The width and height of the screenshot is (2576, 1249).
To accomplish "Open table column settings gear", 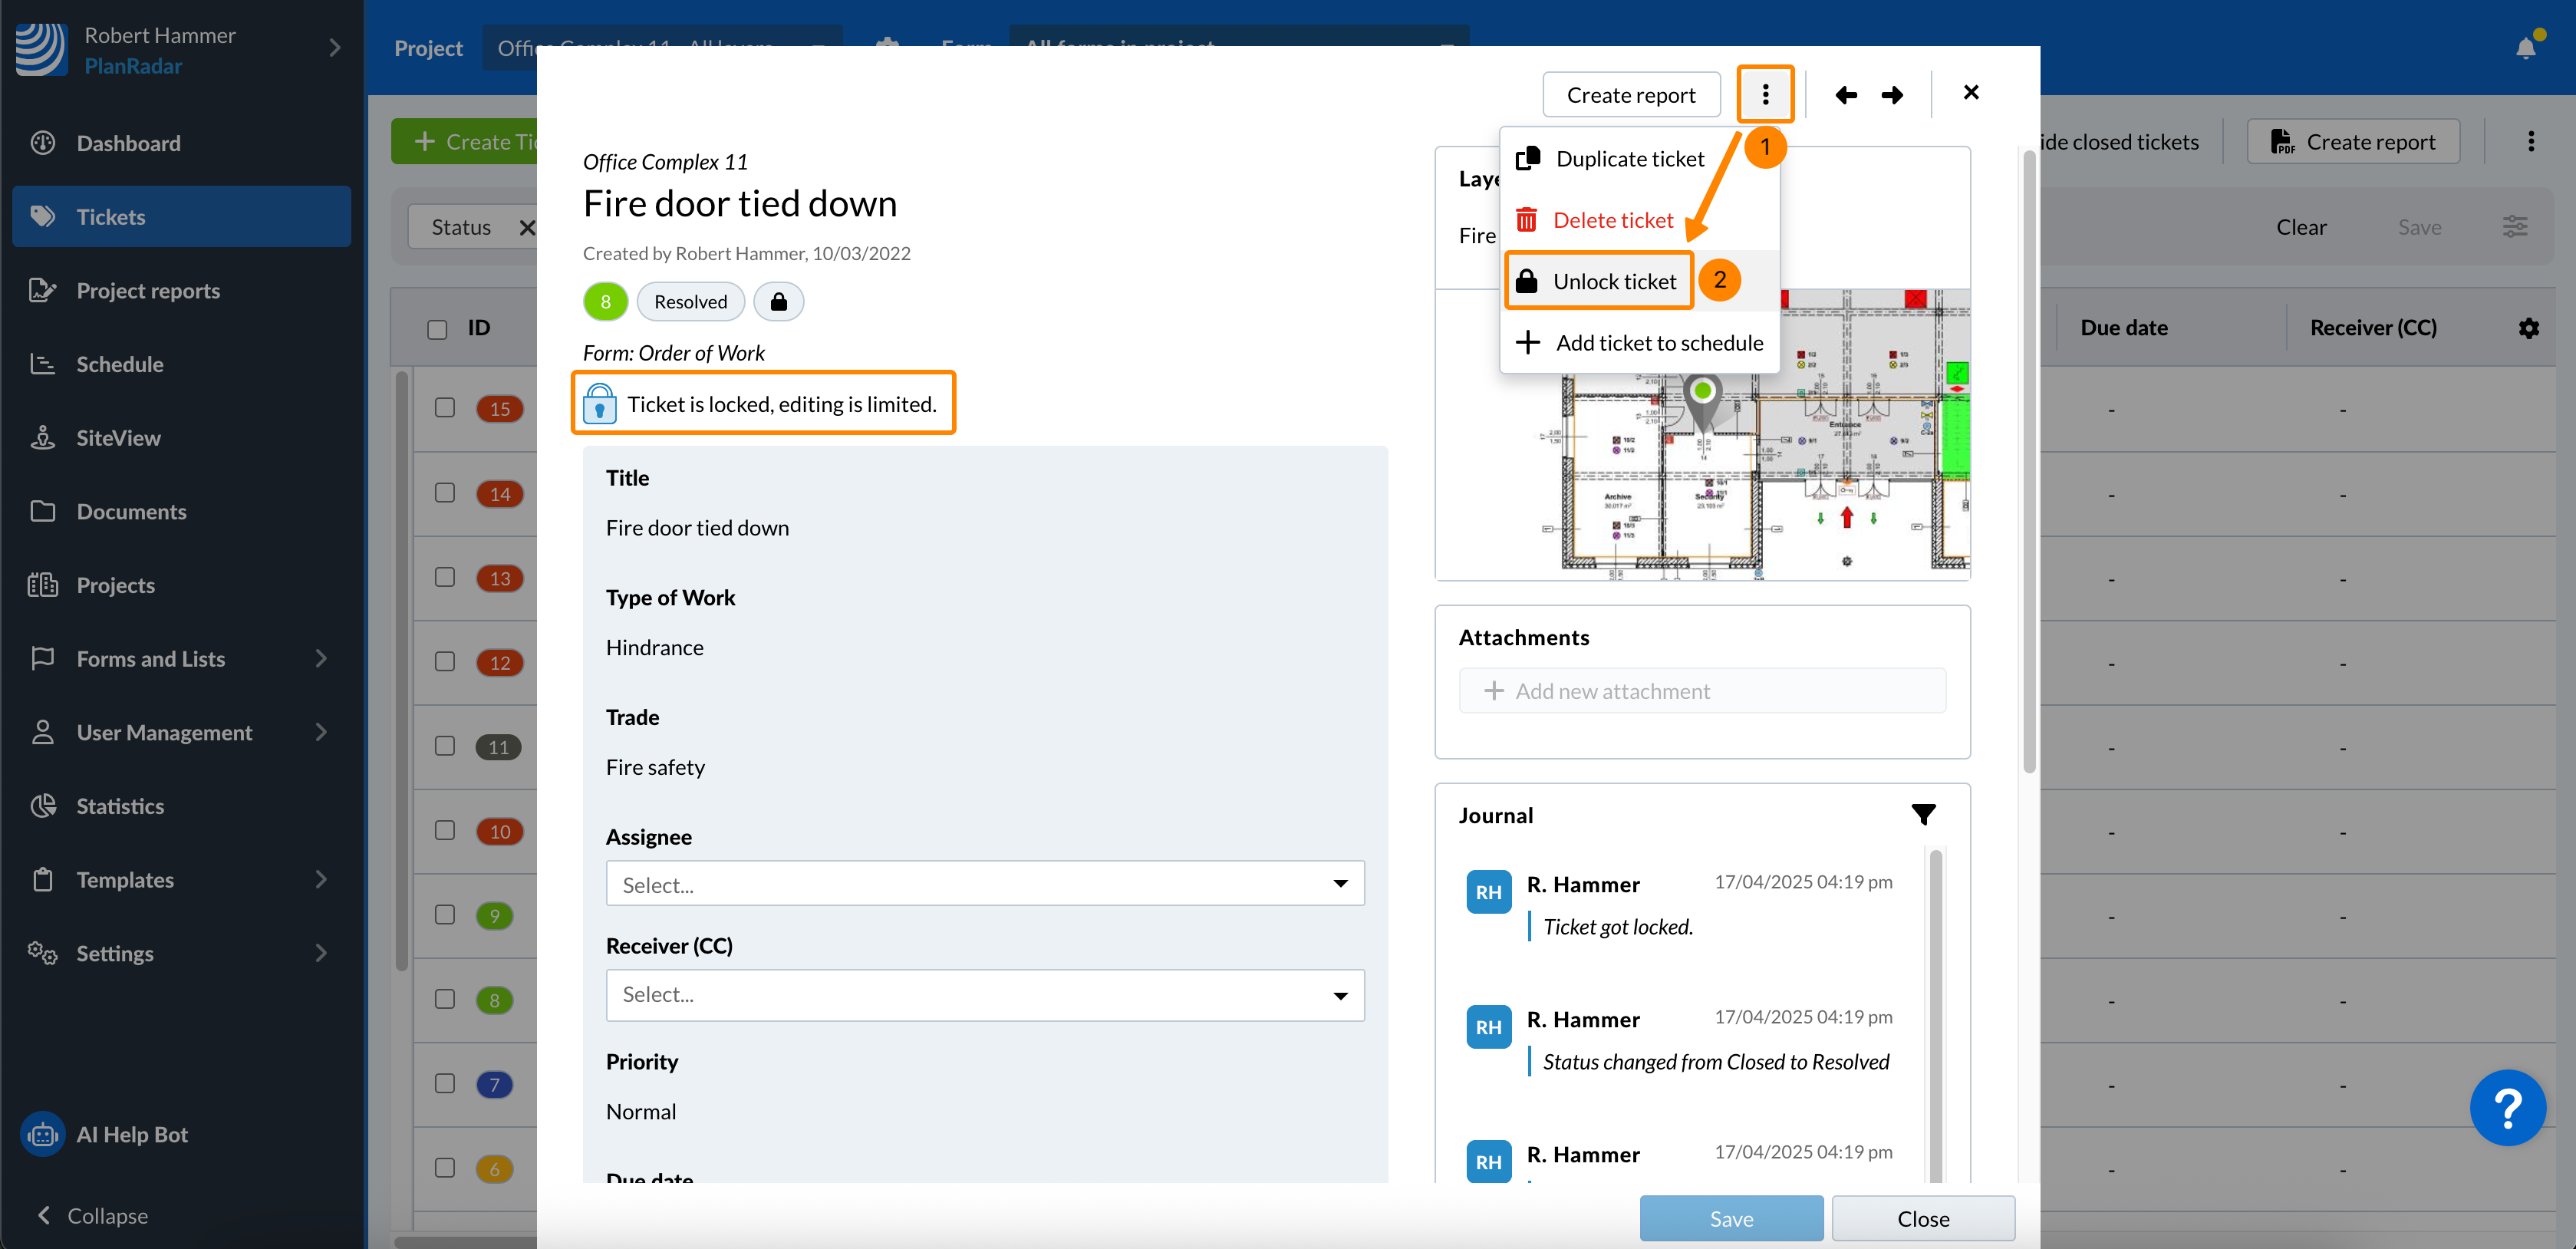I will pyautogui.click(x=2528, y=328).
